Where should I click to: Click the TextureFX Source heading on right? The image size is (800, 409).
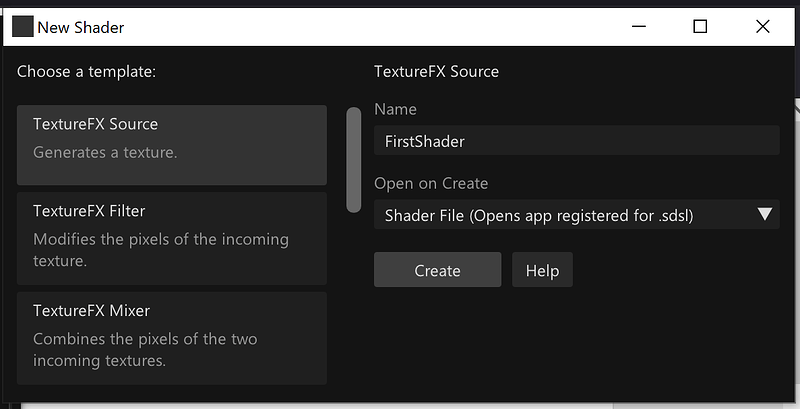point(437,71)
